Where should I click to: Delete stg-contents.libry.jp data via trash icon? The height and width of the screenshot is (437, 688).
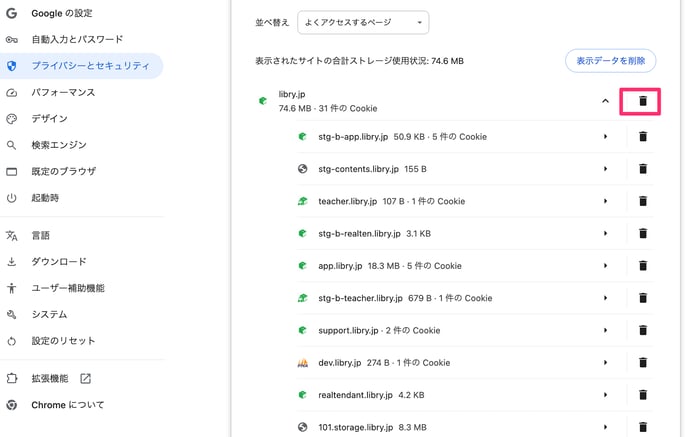[643, 169]
